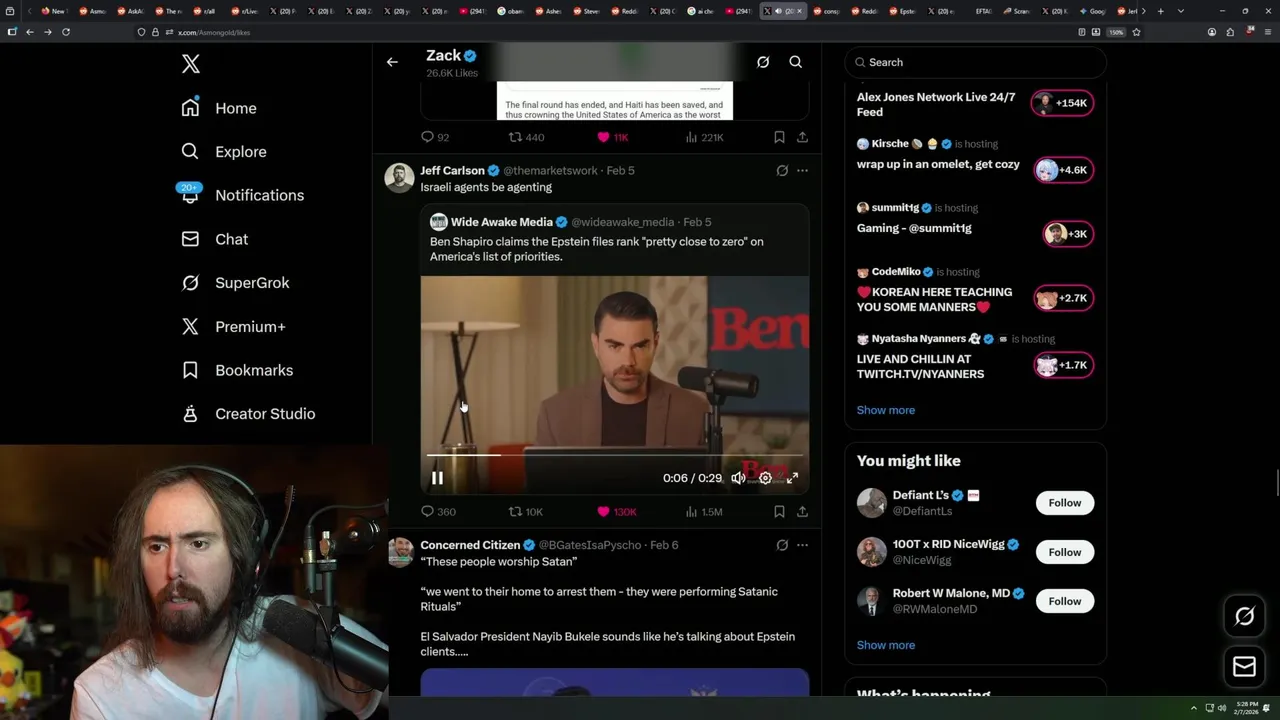Bookmark the post with 221K views
Screen dimensions: 1280x720
[x=779, y=137]
